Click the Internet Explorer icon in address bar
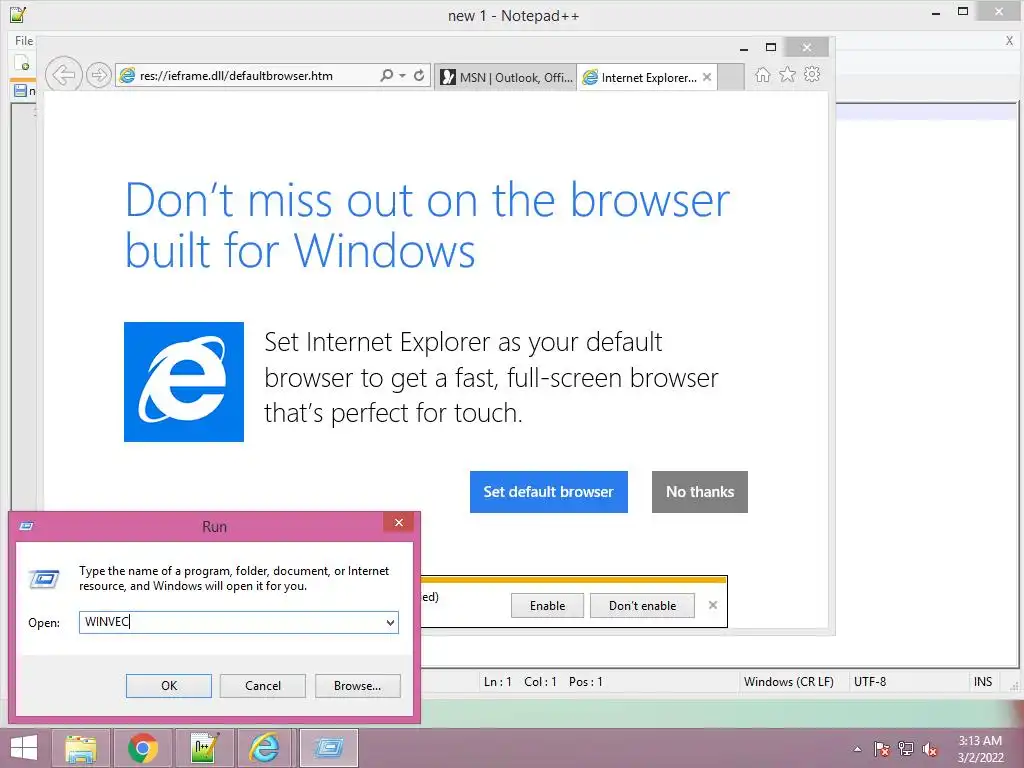Viewport: 1024px width, 768px height. tap(127, 75)
